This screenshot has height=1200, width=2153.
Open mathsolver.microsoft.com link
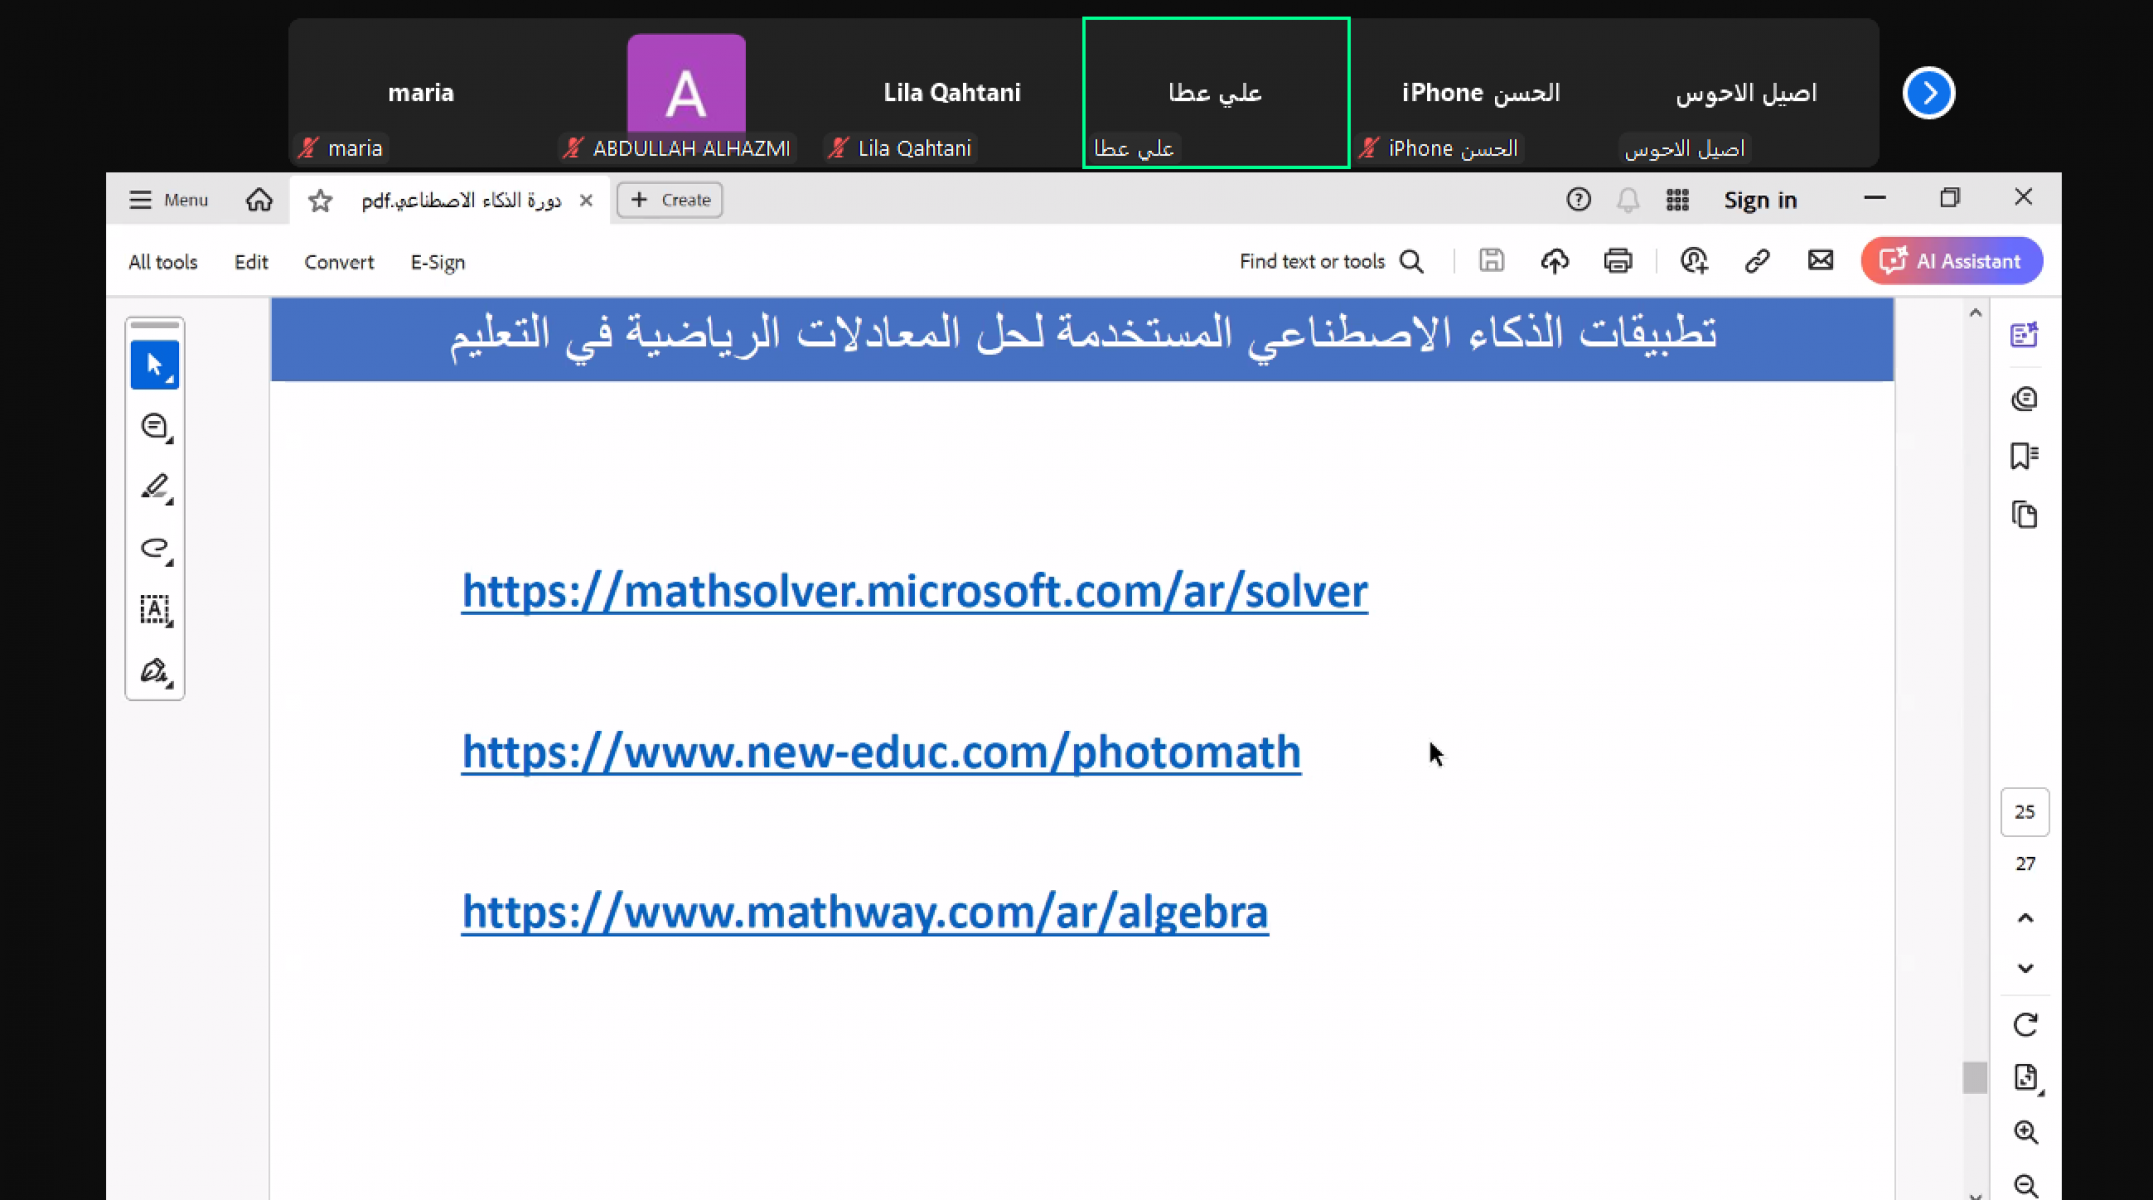914,591
